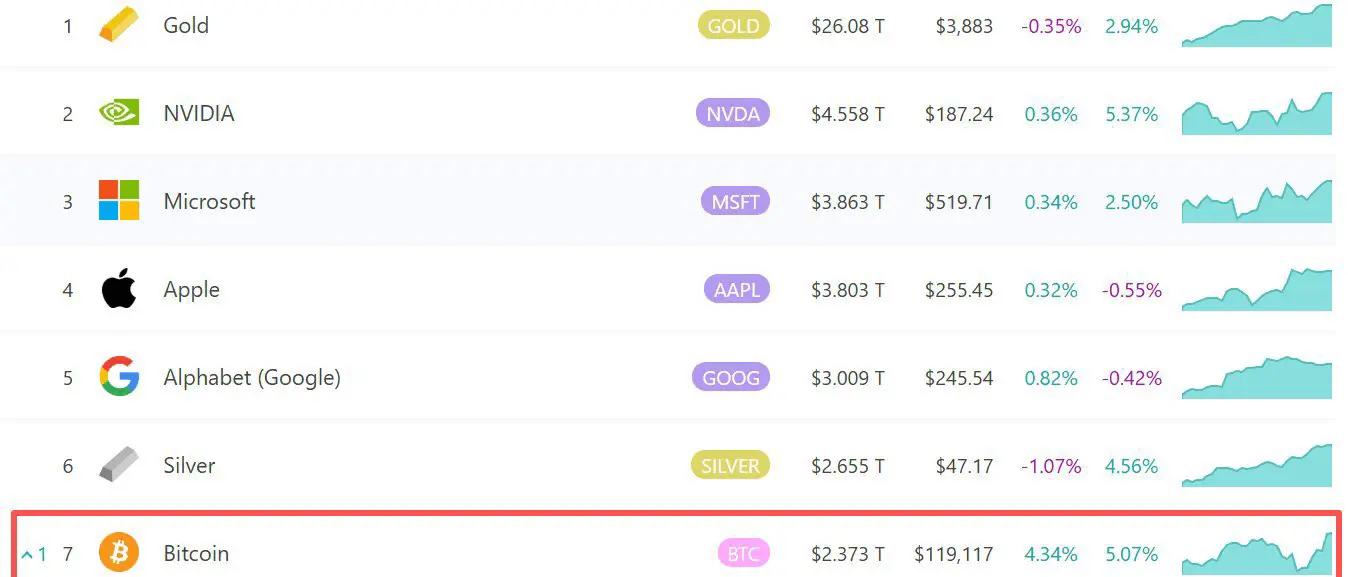Image resolution: width=1348 pixels, height=577 pixels.
Task: Click the NVDA ticker badge
Action: (733, 114)
